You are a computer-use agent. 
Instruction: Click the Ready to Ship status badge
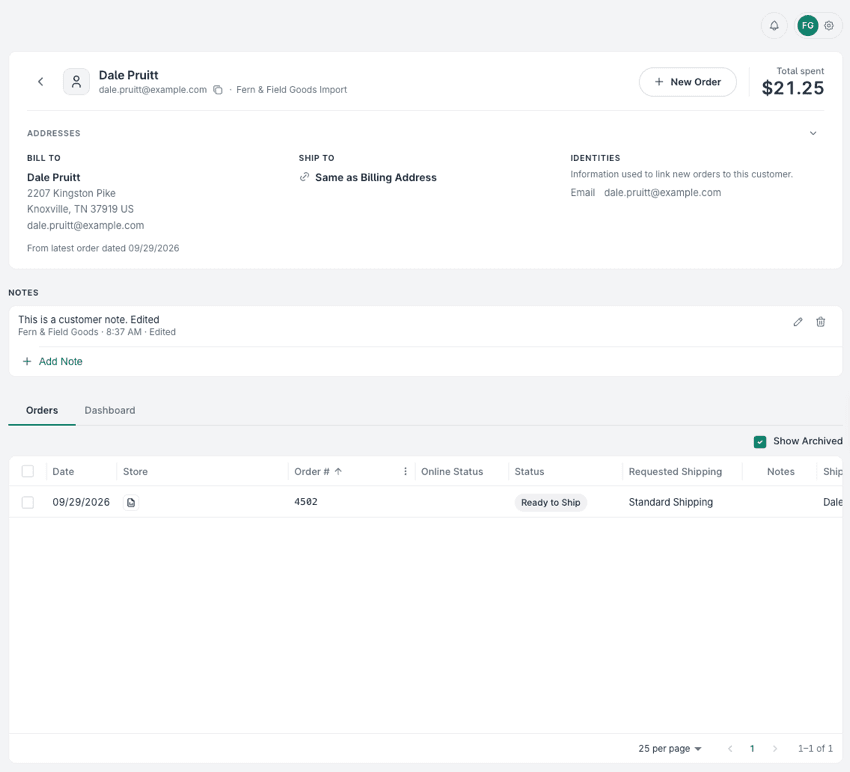(550, 503)
